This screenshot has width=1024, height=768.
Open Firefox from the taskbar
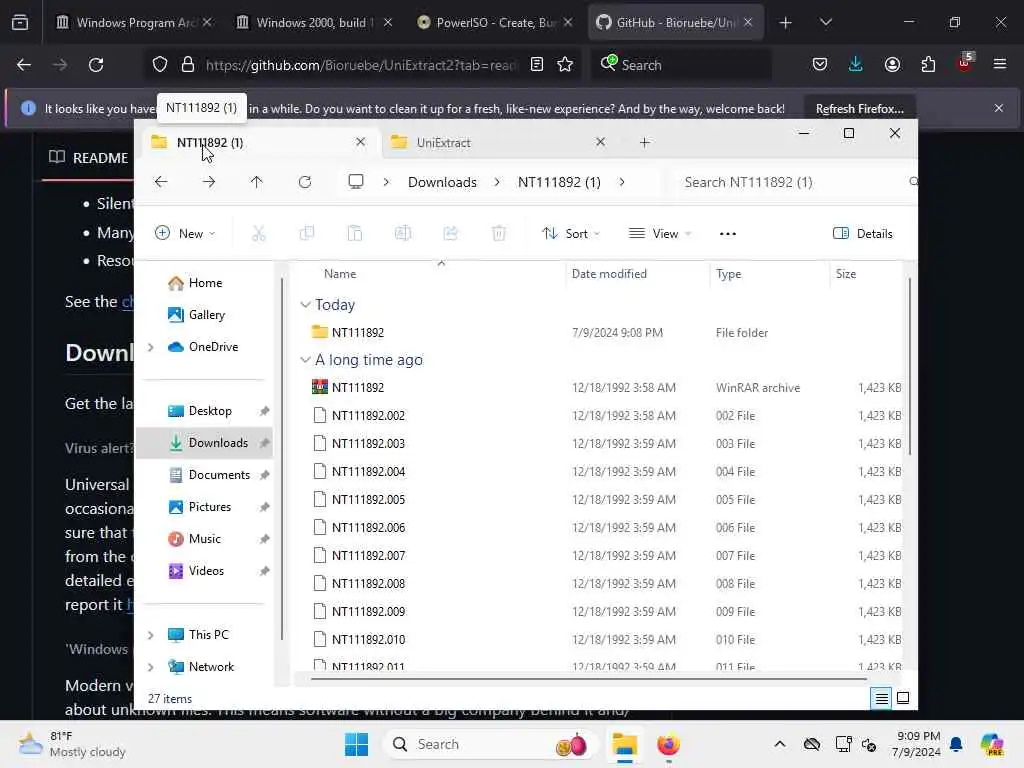click(x=668, y=744)
